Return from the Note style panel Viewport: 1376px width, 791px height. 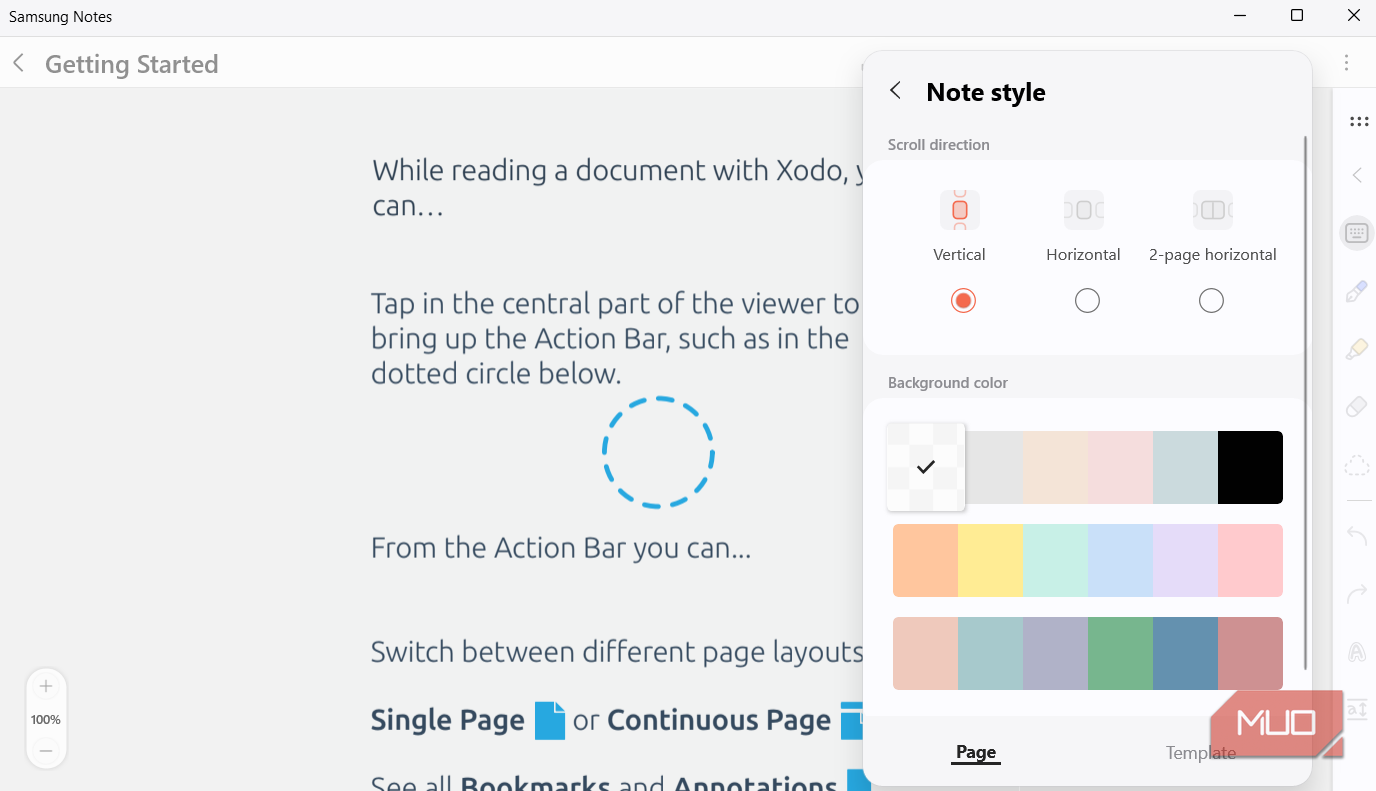coord(896,91)
